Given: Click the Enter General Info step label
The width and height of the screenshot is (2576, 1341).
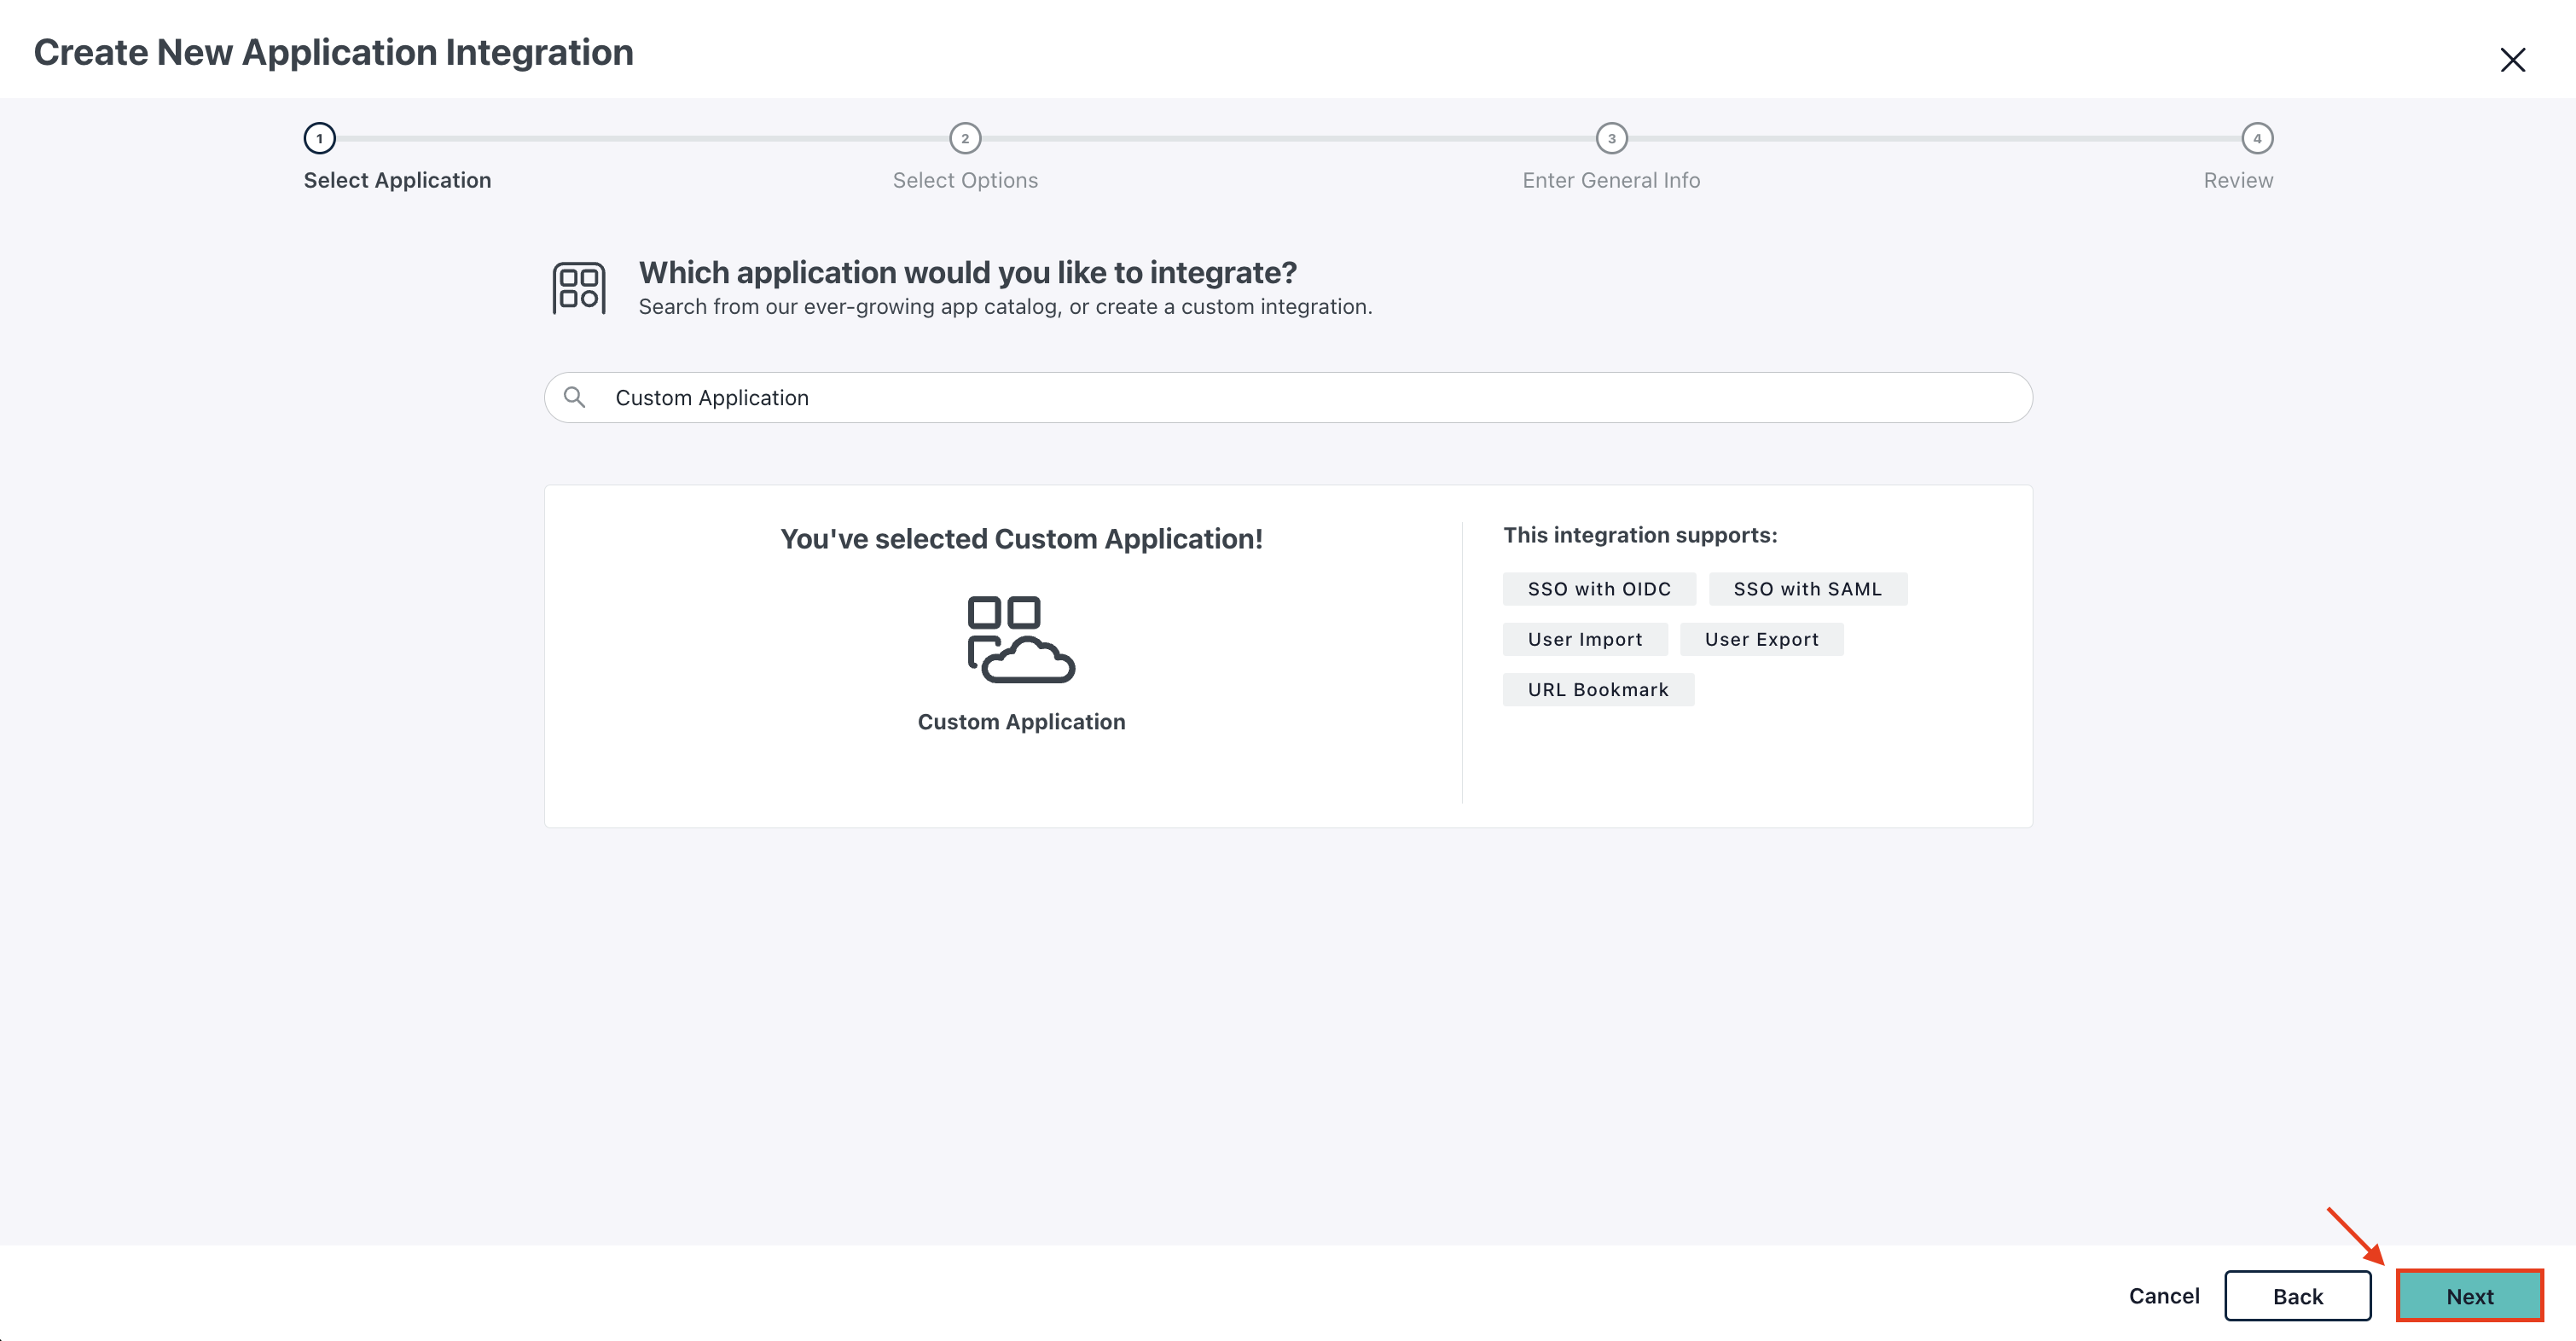Looking at the screenshot, I should click(x=1611, y=180).
